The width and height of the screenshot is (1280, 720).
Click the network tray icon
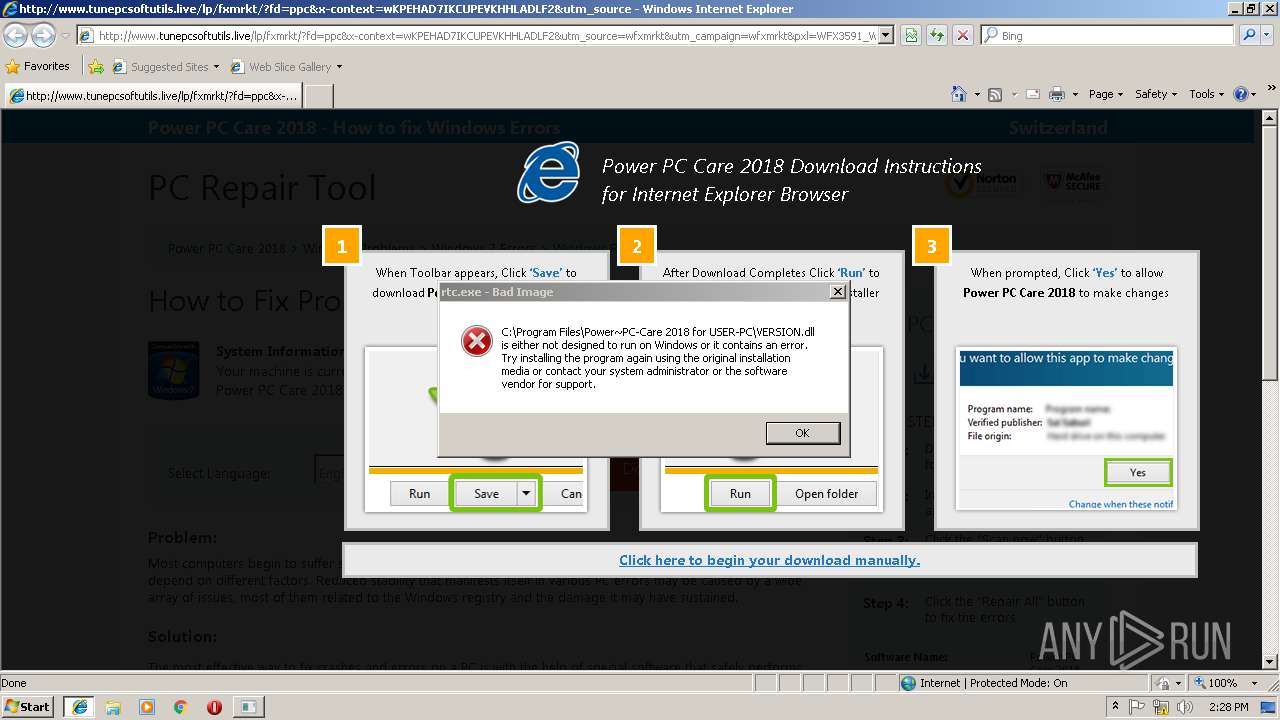click(1161, 707)
